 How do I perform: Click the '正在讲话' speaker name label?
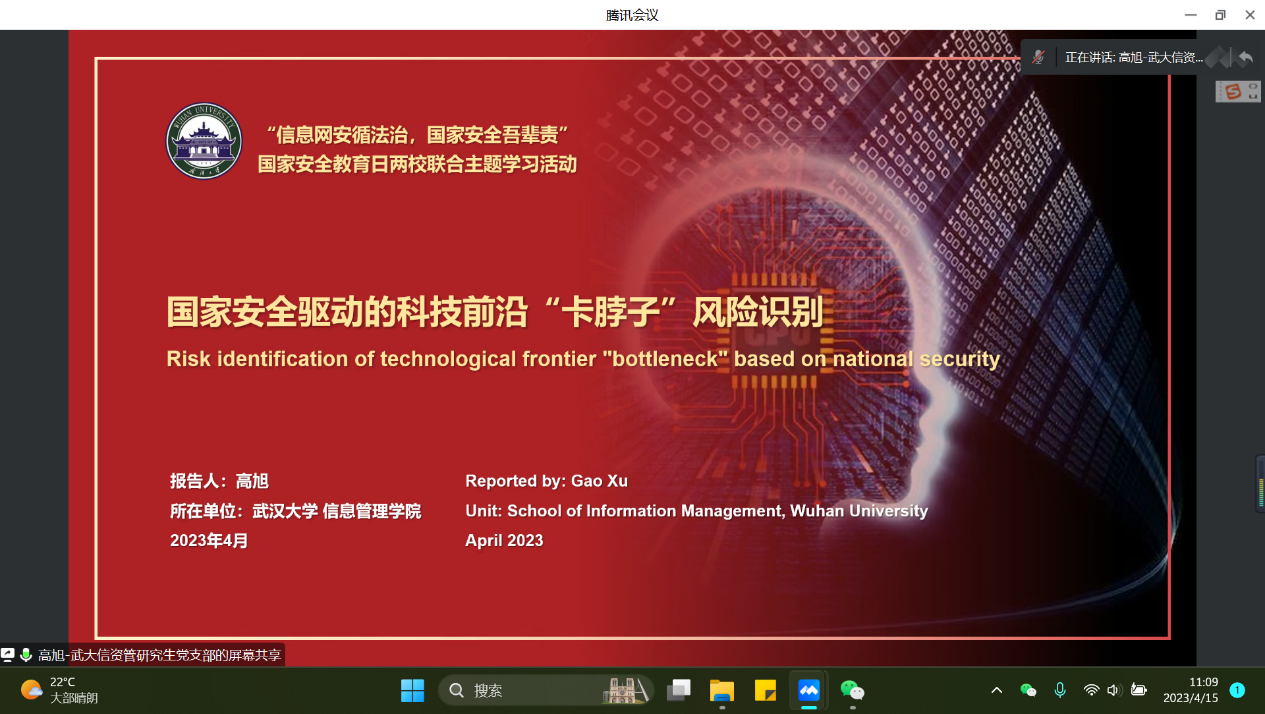1133,58
